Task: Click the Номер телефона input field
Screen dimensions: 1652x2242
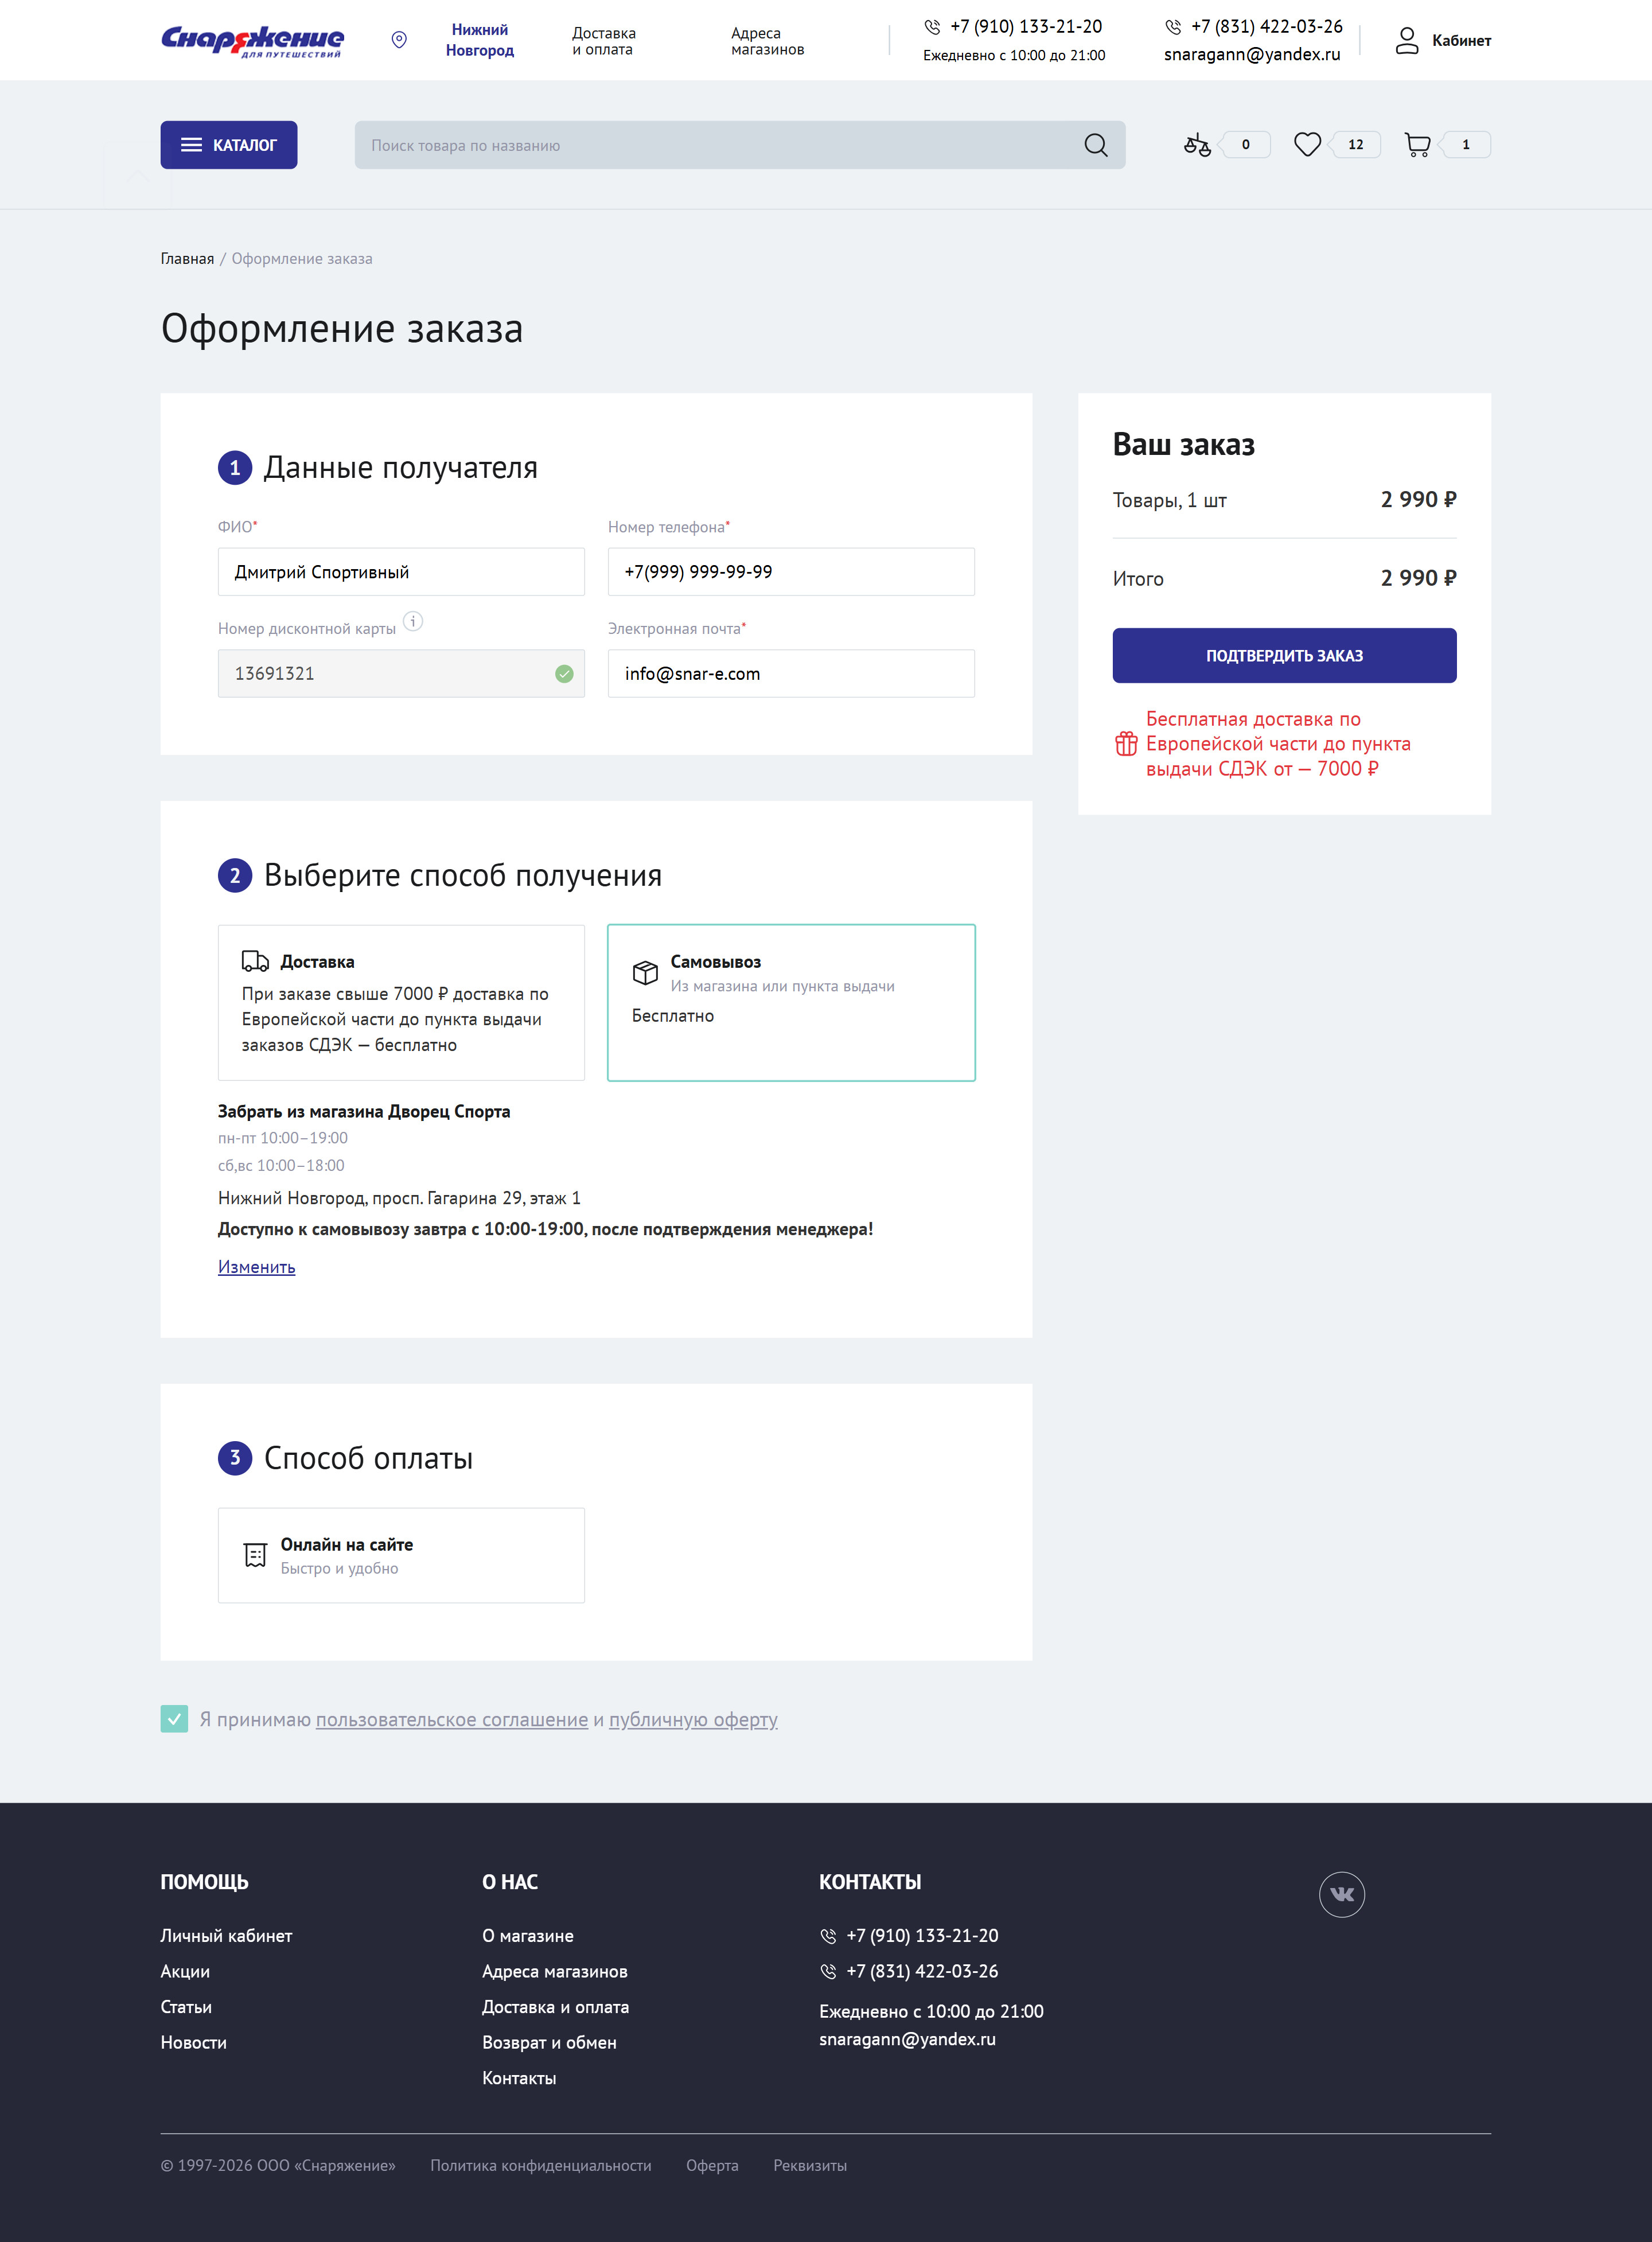Action: pyautogui.click(x=791, y=572)
